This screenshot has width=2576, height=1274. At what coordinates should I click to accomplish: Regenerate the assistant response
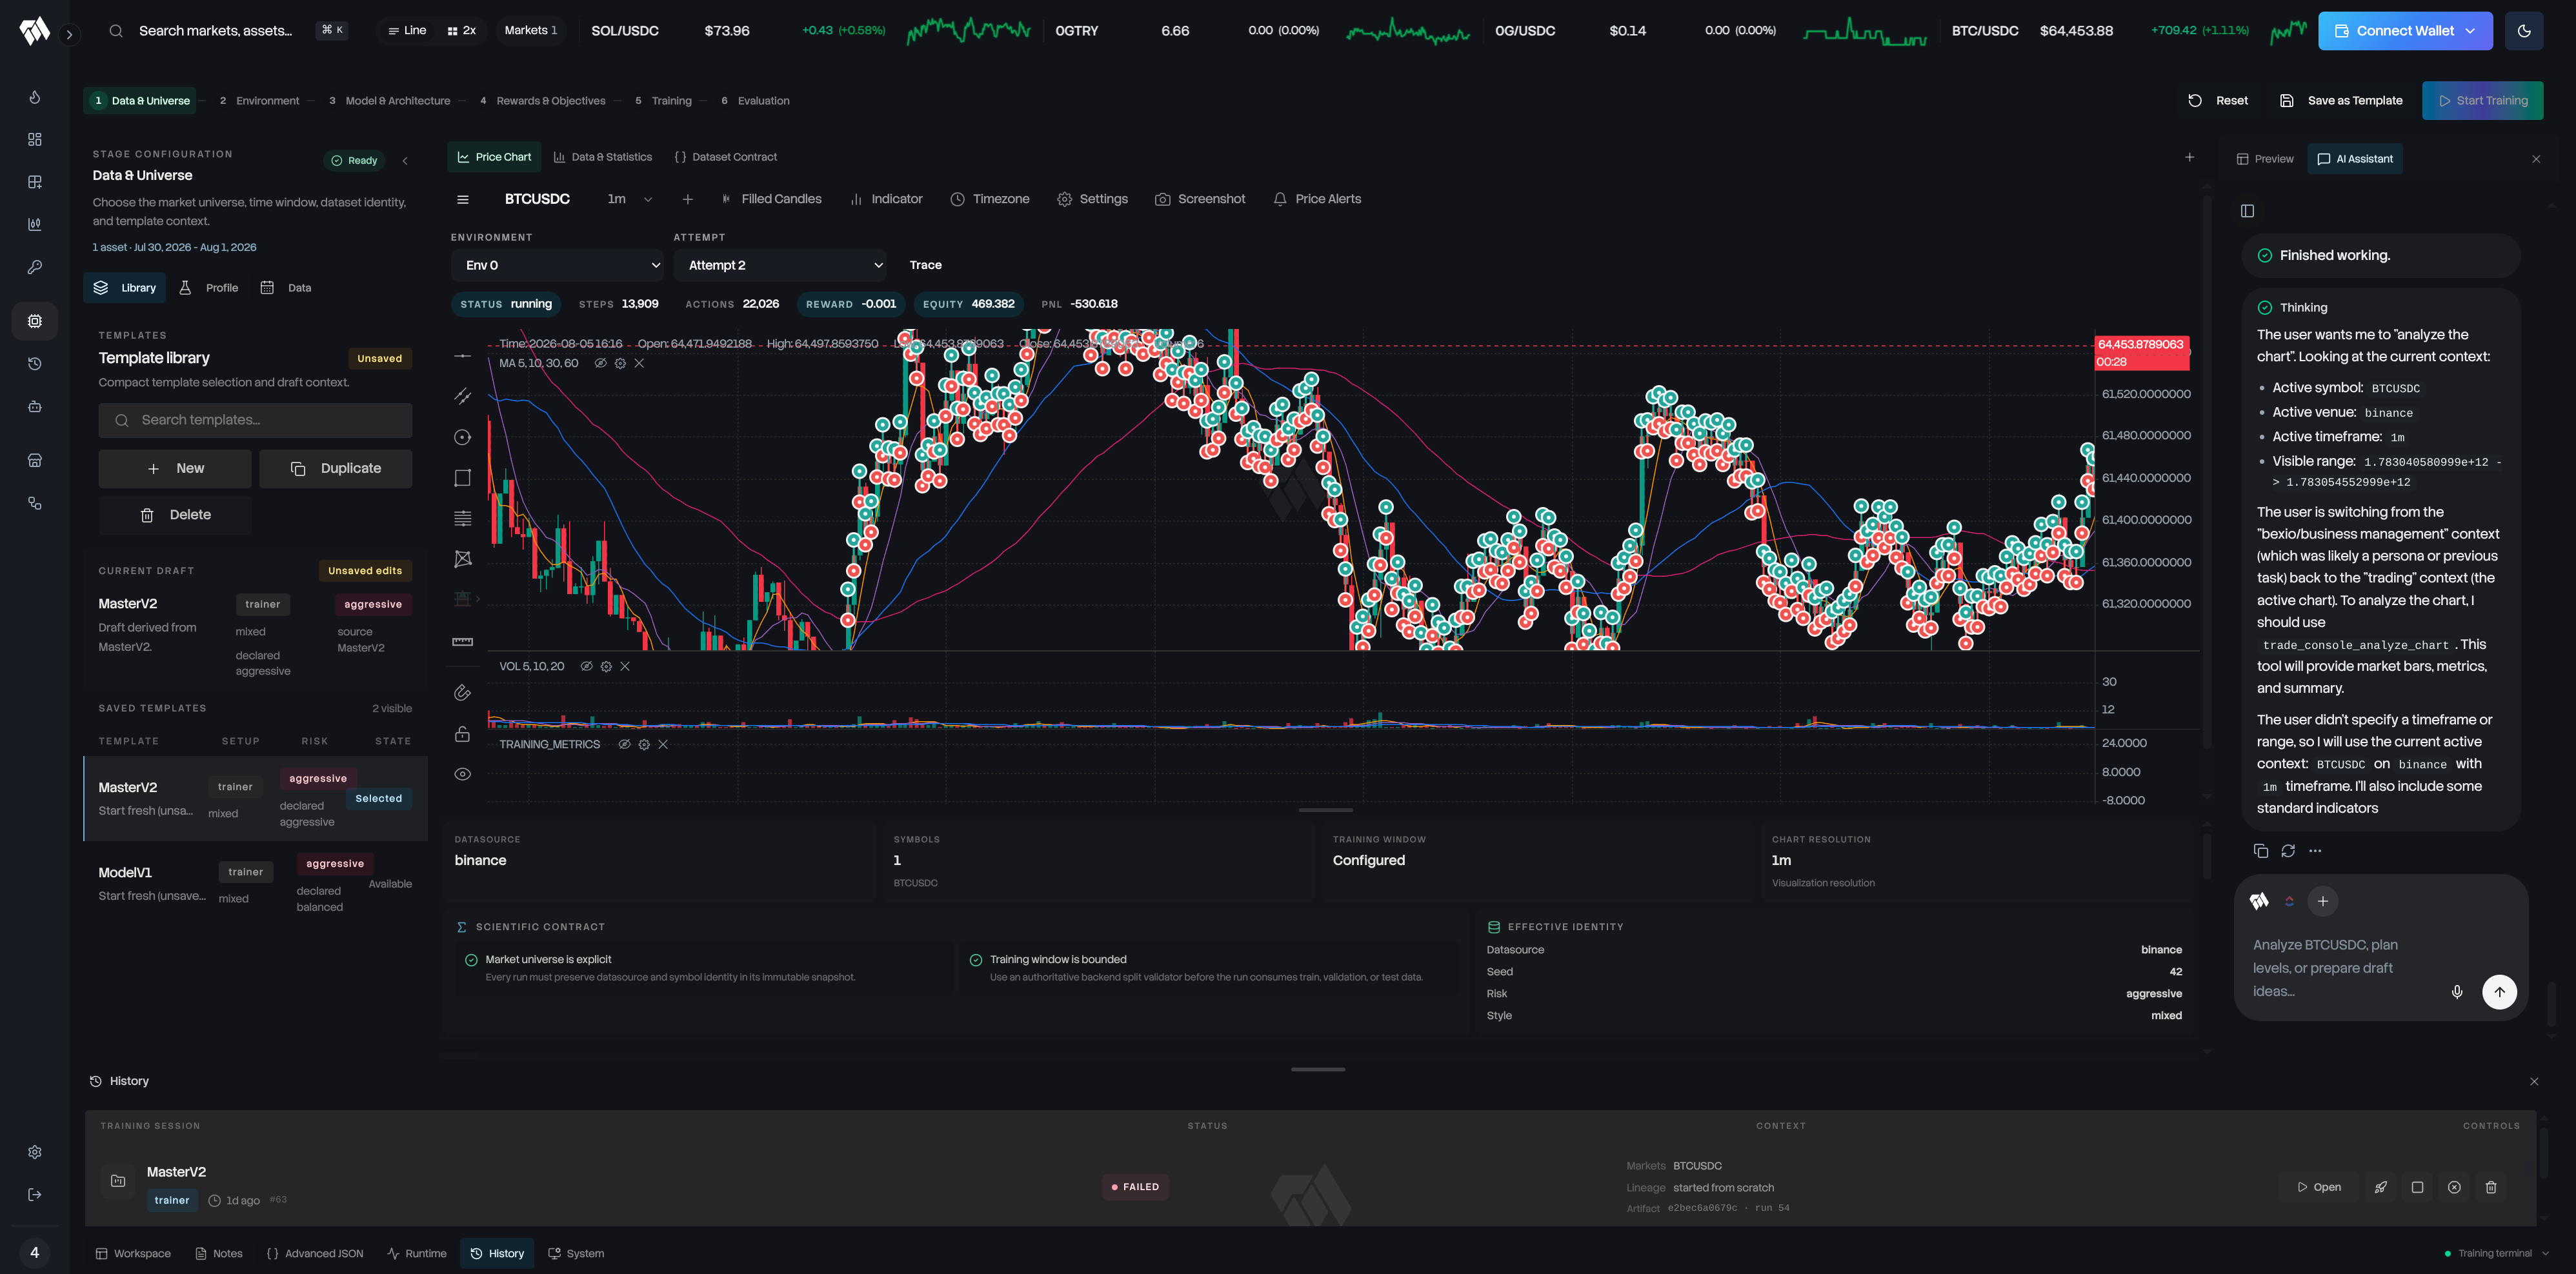coord(2288,851)
